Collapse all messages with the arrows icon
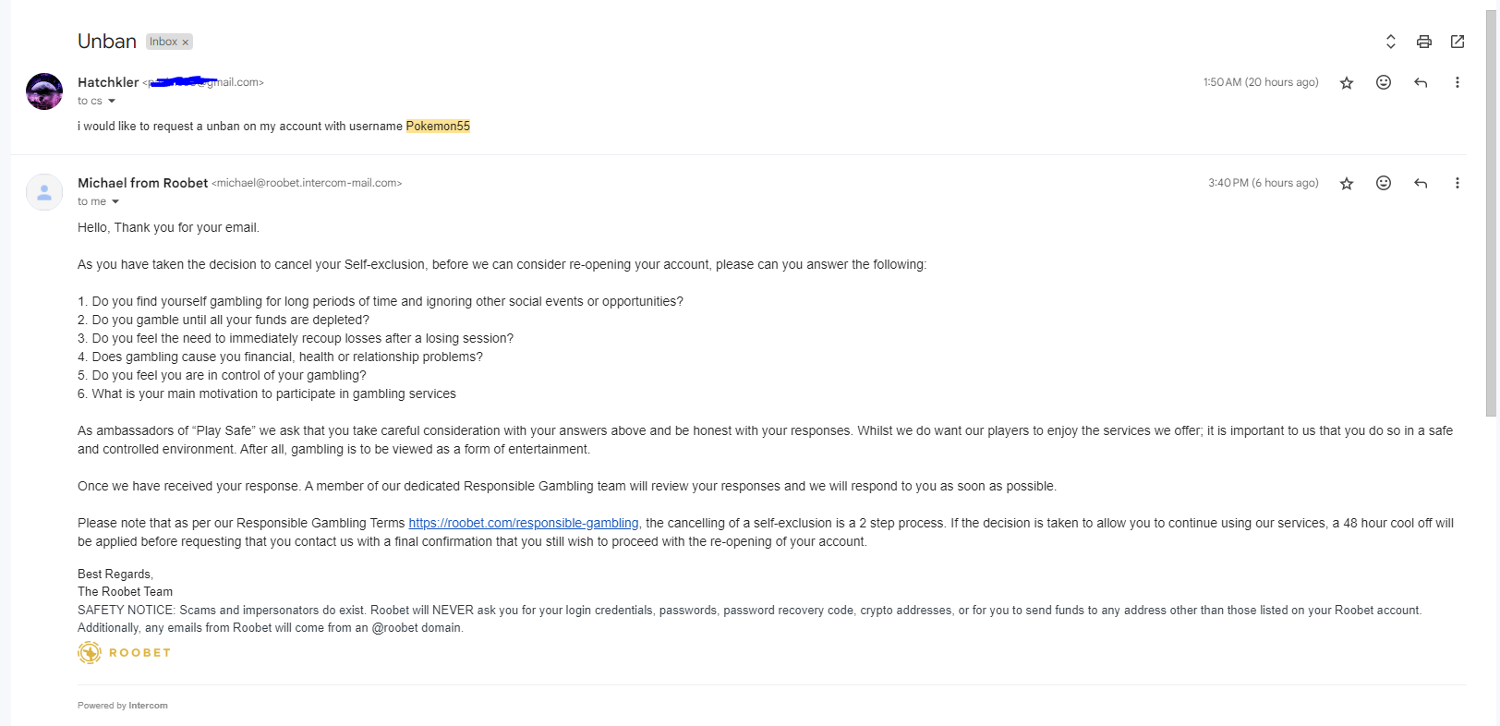The image size is (1500, 726). click(x=1390, y=41)
